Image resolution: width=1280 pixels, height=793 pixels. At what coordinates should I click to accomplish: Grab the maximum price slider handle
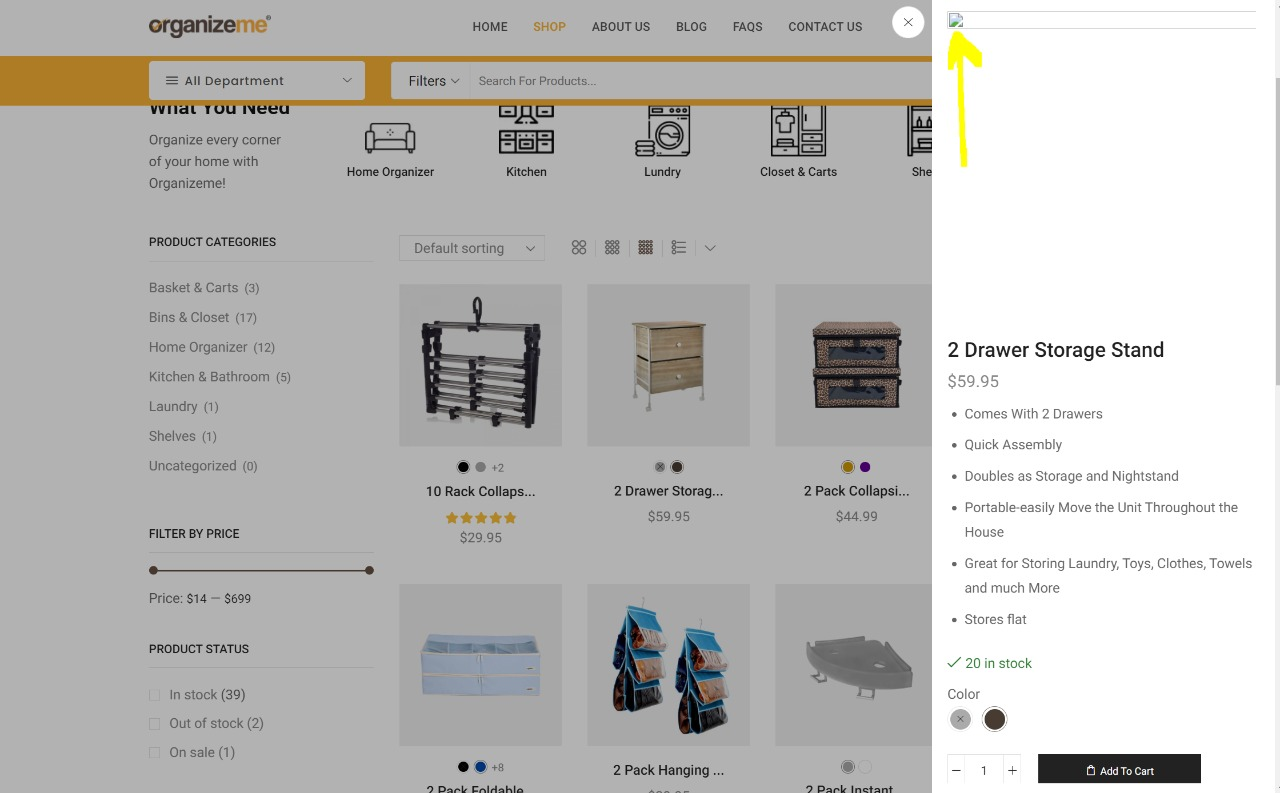point(369,571)
